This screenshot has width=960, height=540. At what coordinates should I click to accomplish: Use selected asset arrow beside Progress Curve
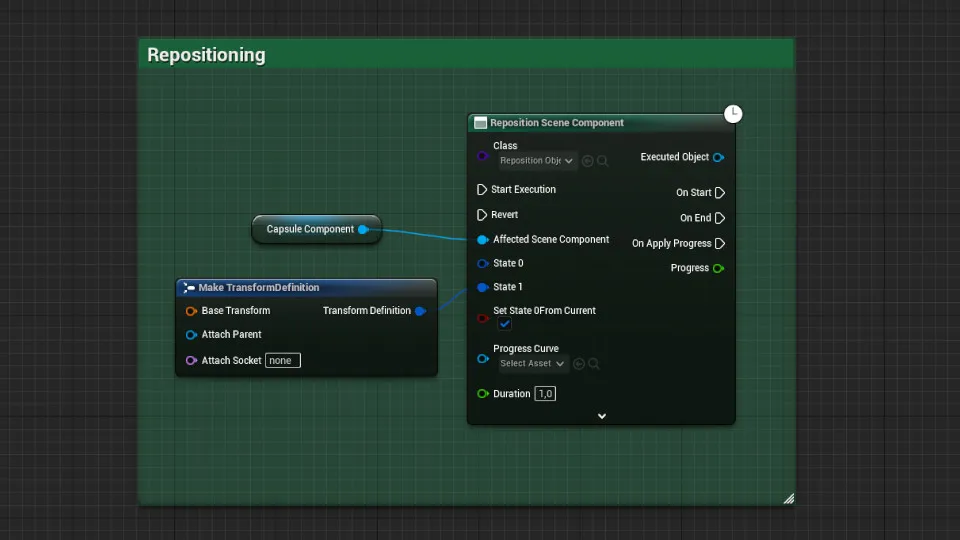[x=579, y=364]
